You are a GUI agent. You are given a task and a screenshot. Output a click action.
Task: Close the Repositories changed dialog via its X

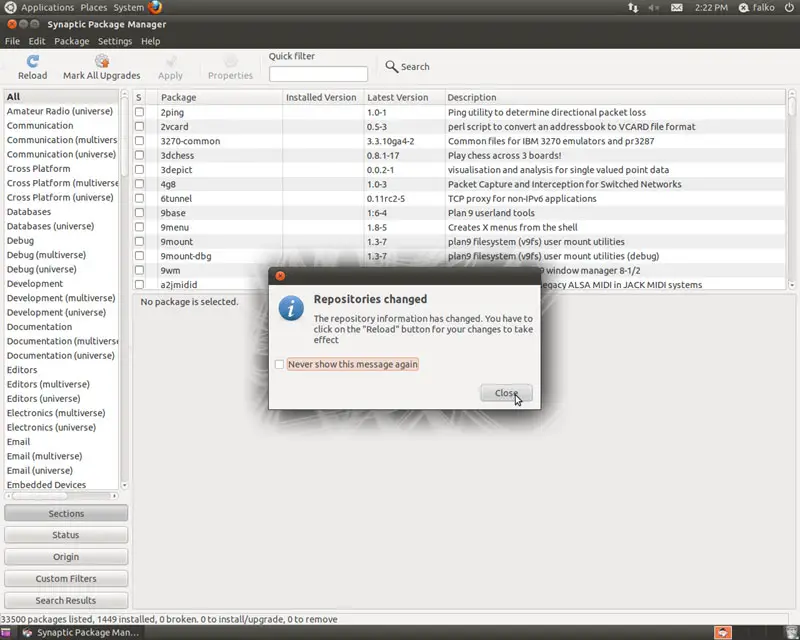[280, 276]
